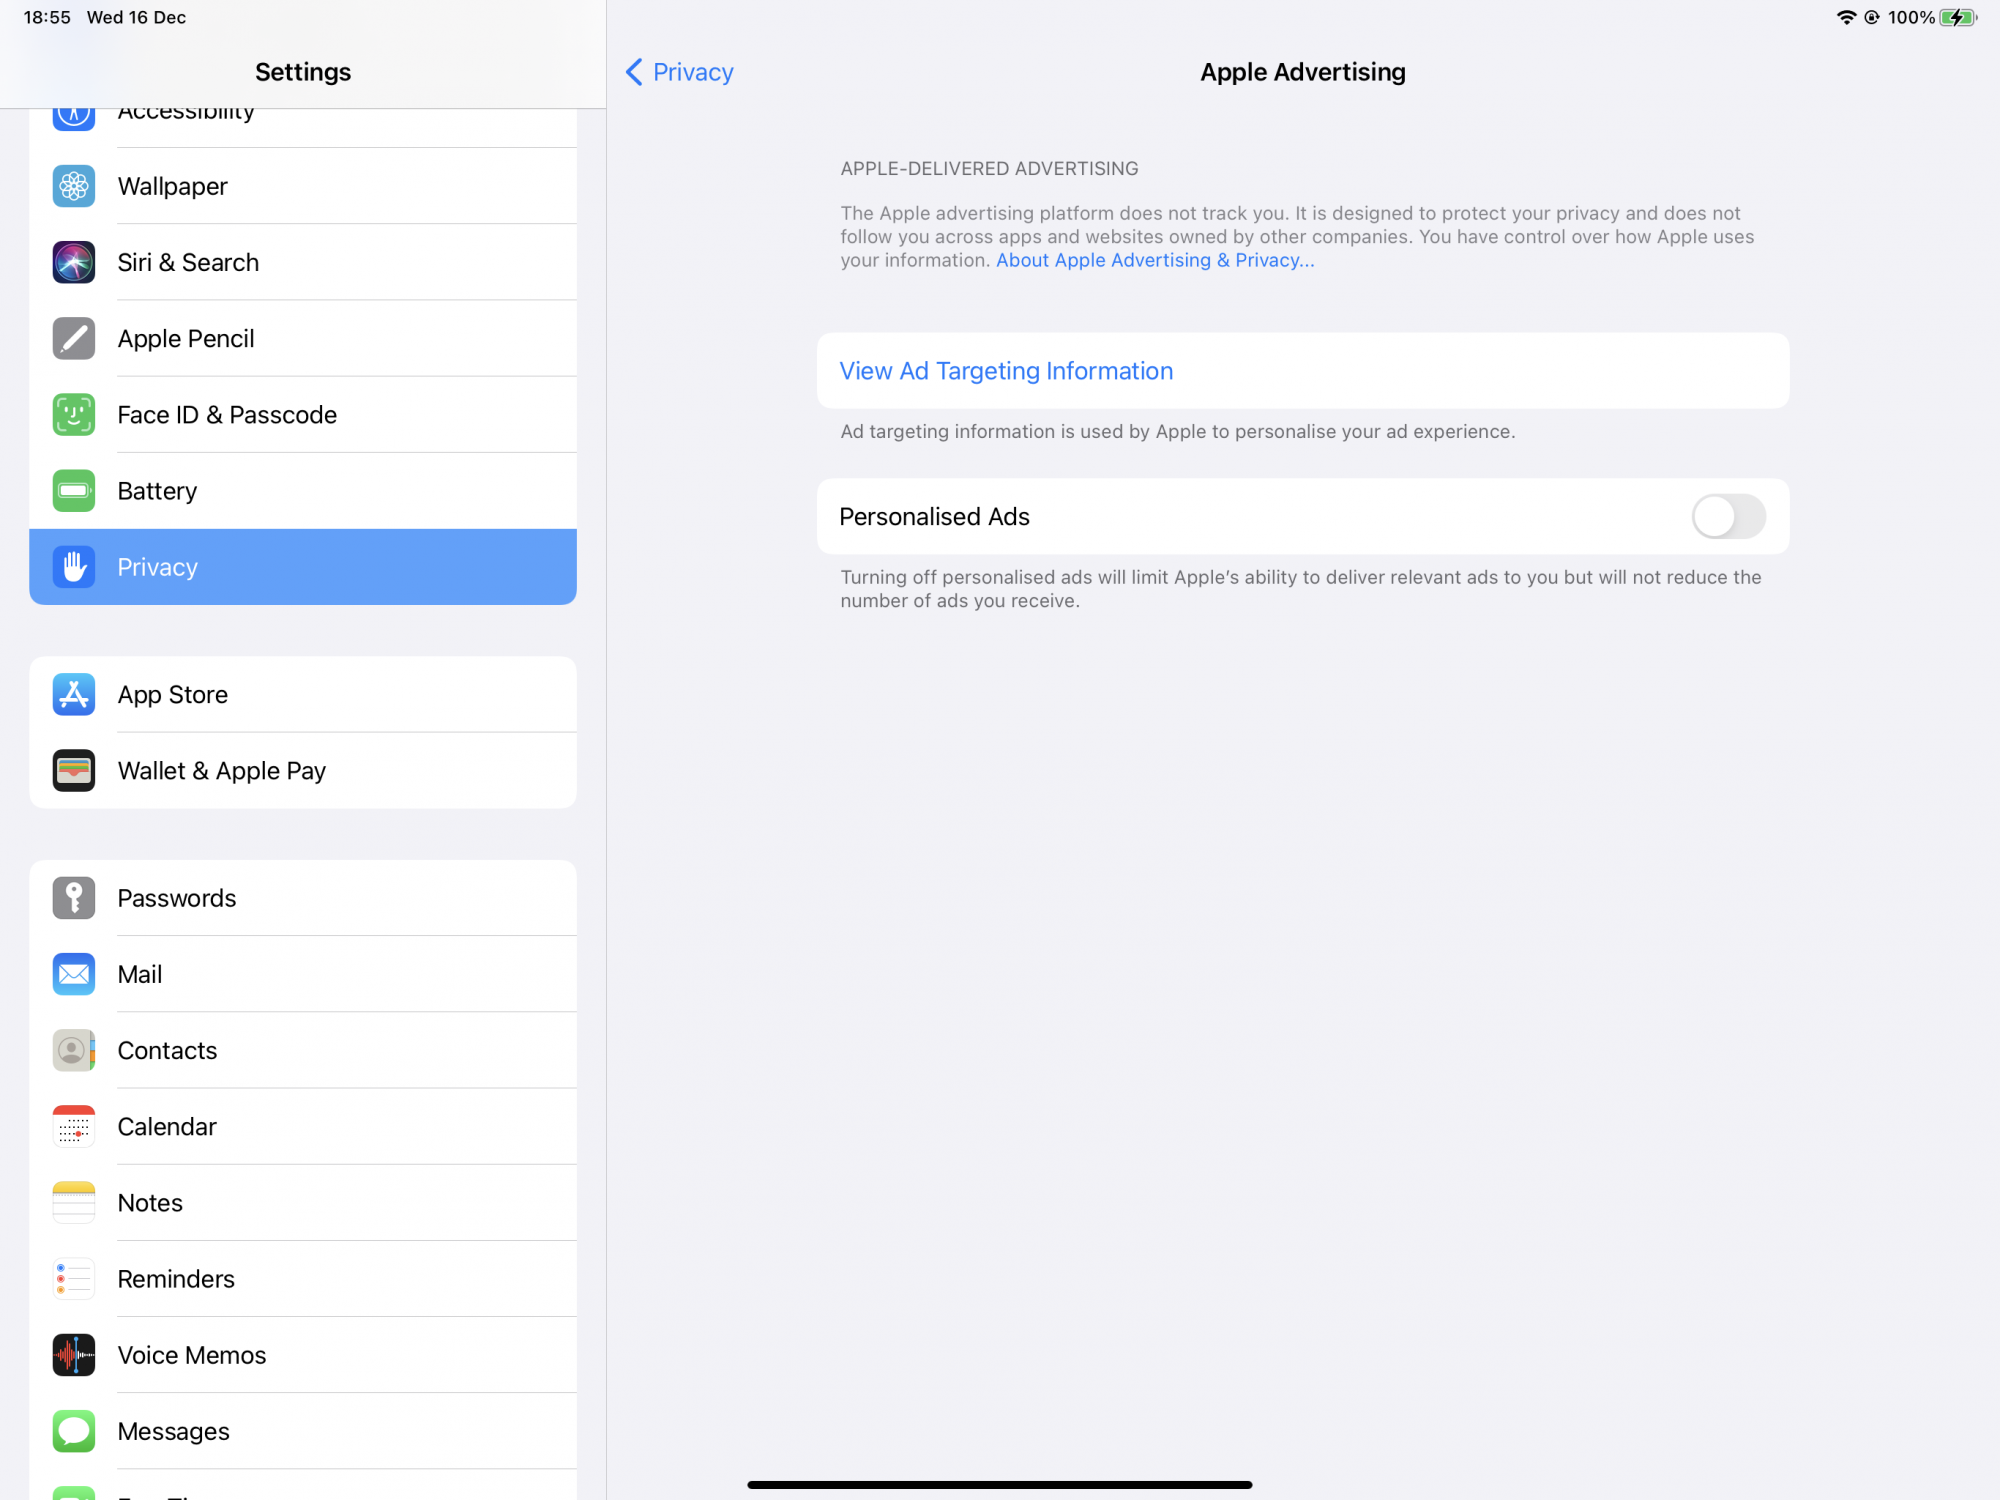
Task: Open Contacts settings in the sidebar
Action: (x=303, y=1050)
